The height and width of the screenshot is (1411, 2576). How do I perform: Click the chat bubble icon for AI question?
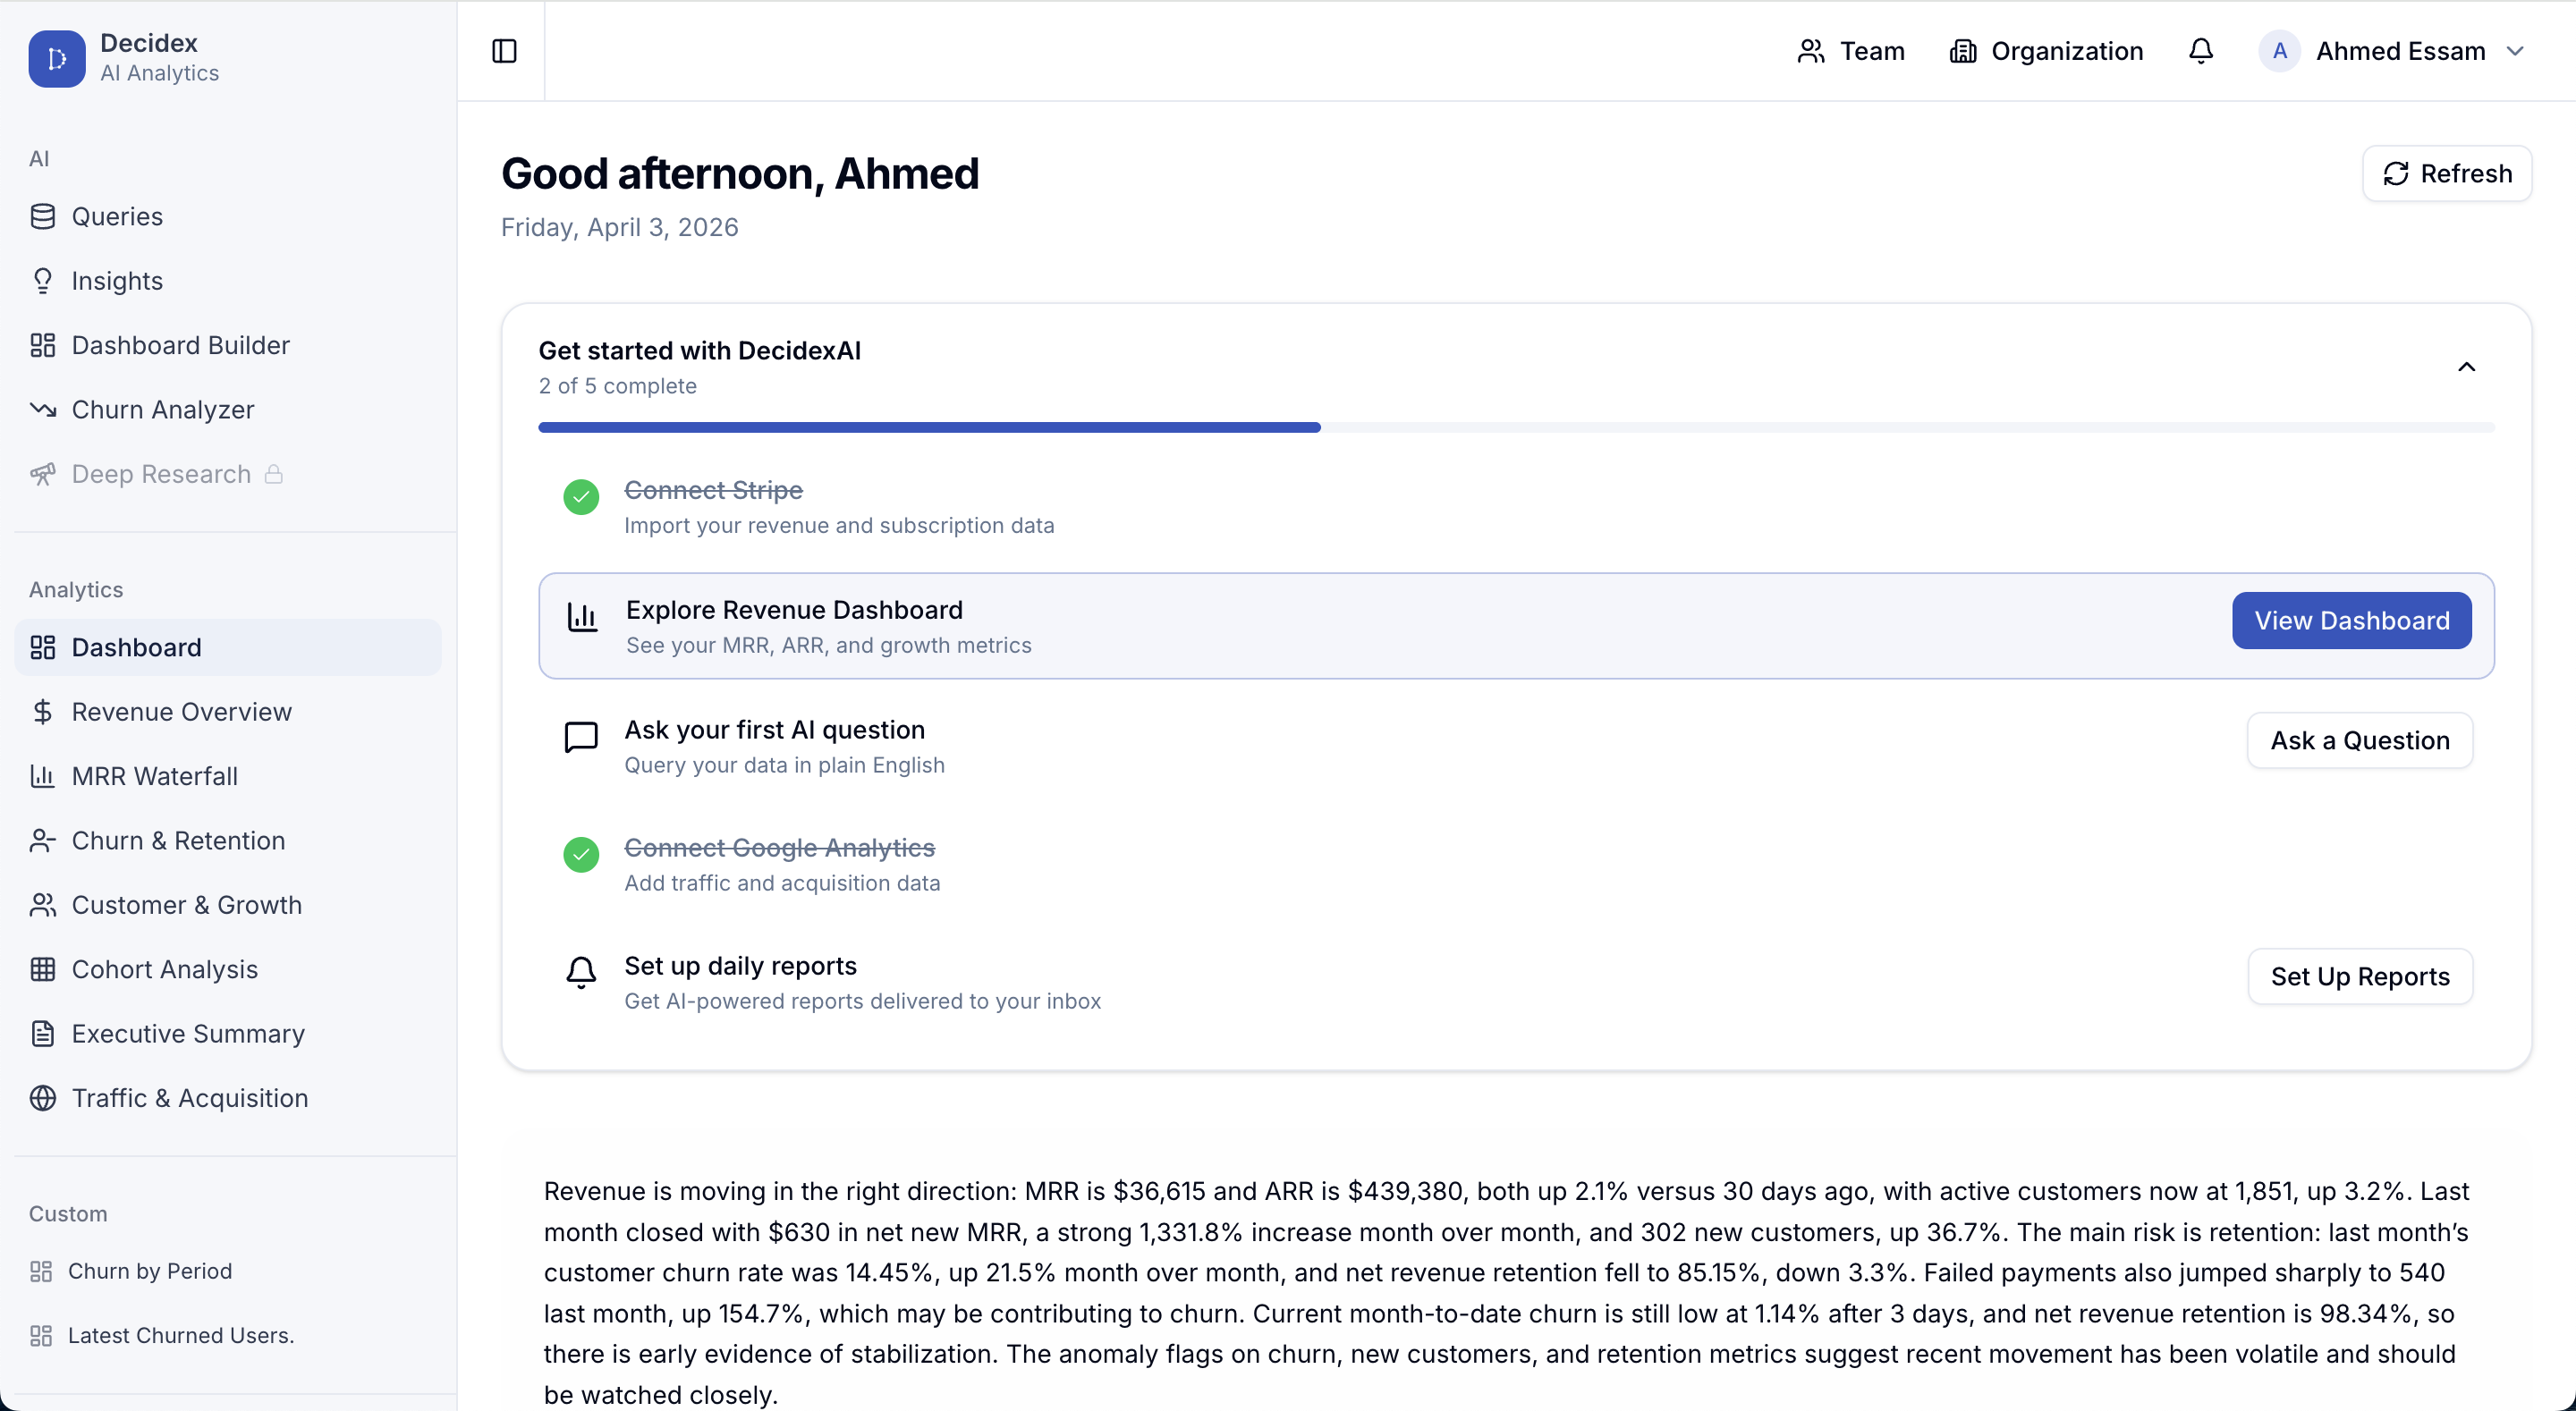coord(581,737)
